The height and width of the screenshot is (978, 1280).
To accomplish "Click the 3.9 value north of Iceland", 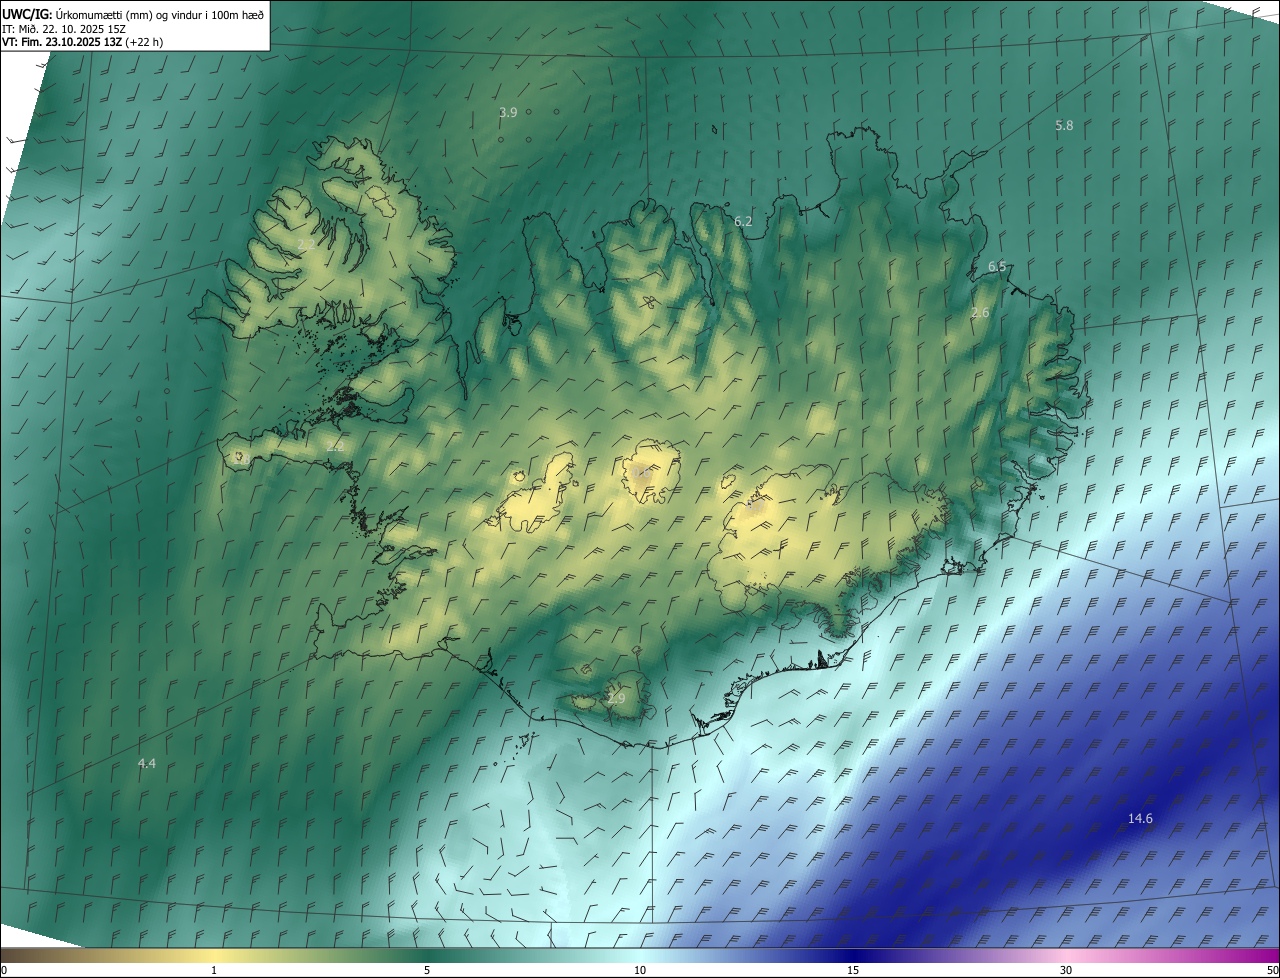I will tap(508, 113).
